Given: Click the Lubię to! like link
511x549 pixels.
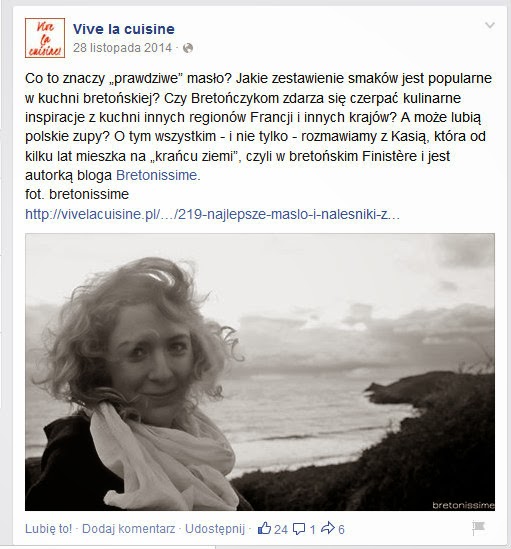Looking at the screenshot, I should coord(48,528).
